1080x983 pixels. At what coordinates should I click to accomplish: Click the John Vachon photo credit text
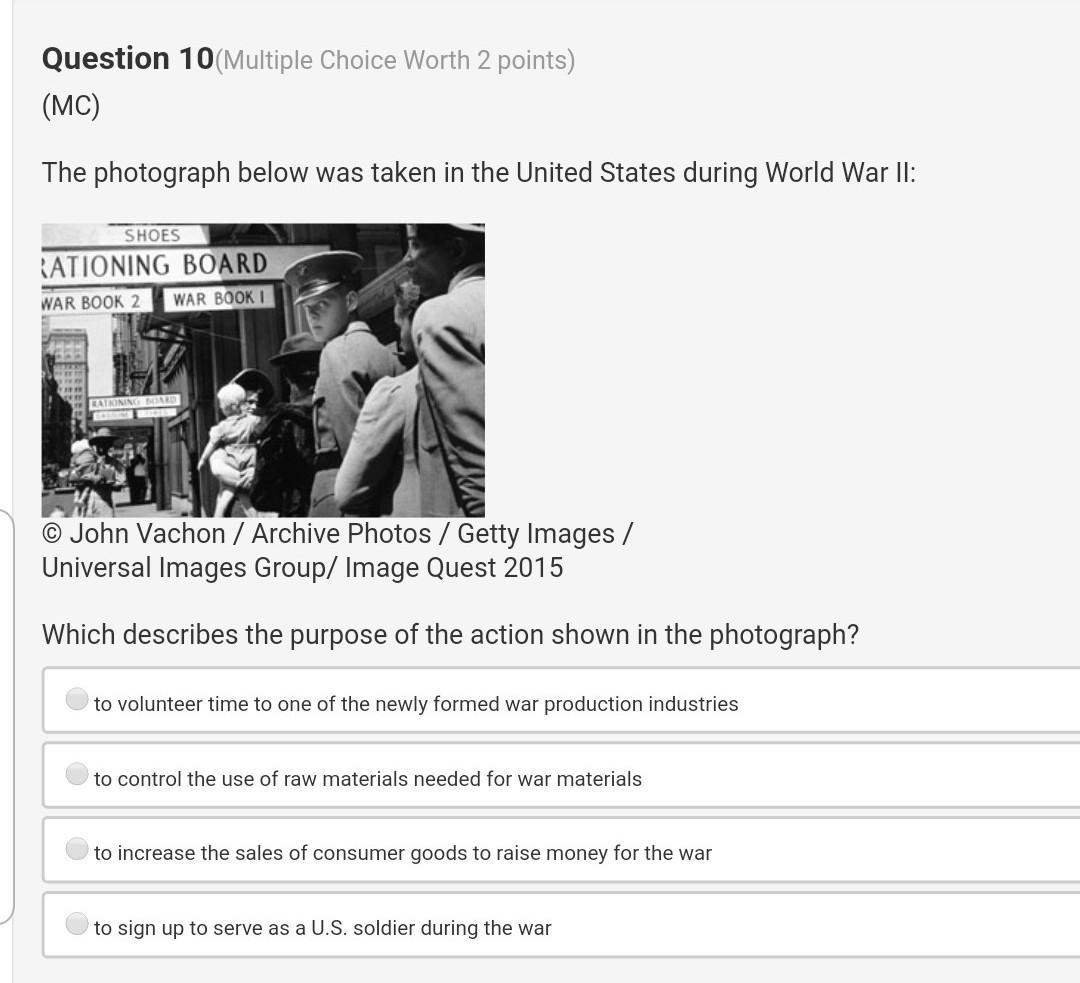[337, 534]
